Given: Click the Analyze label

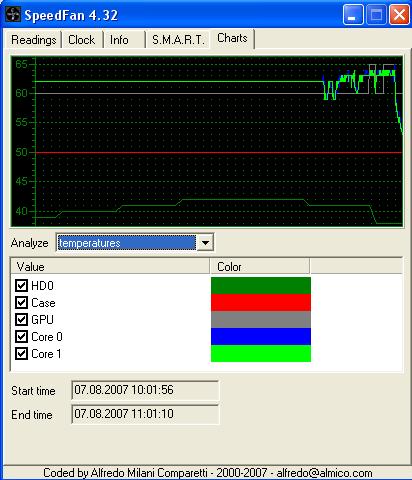Looking at the screenshot, I should [x=29, y=243].
